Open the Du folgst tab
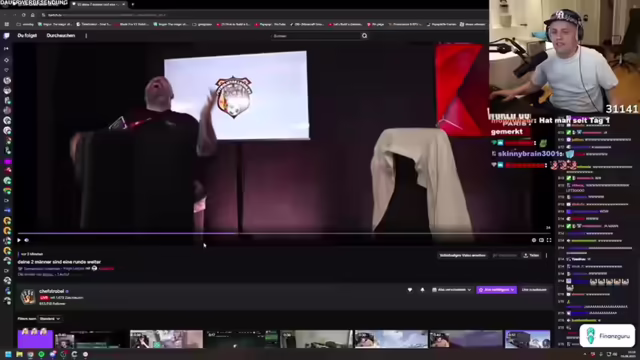Viewport: 640px width, 360px height. click(x=27, y=36)
